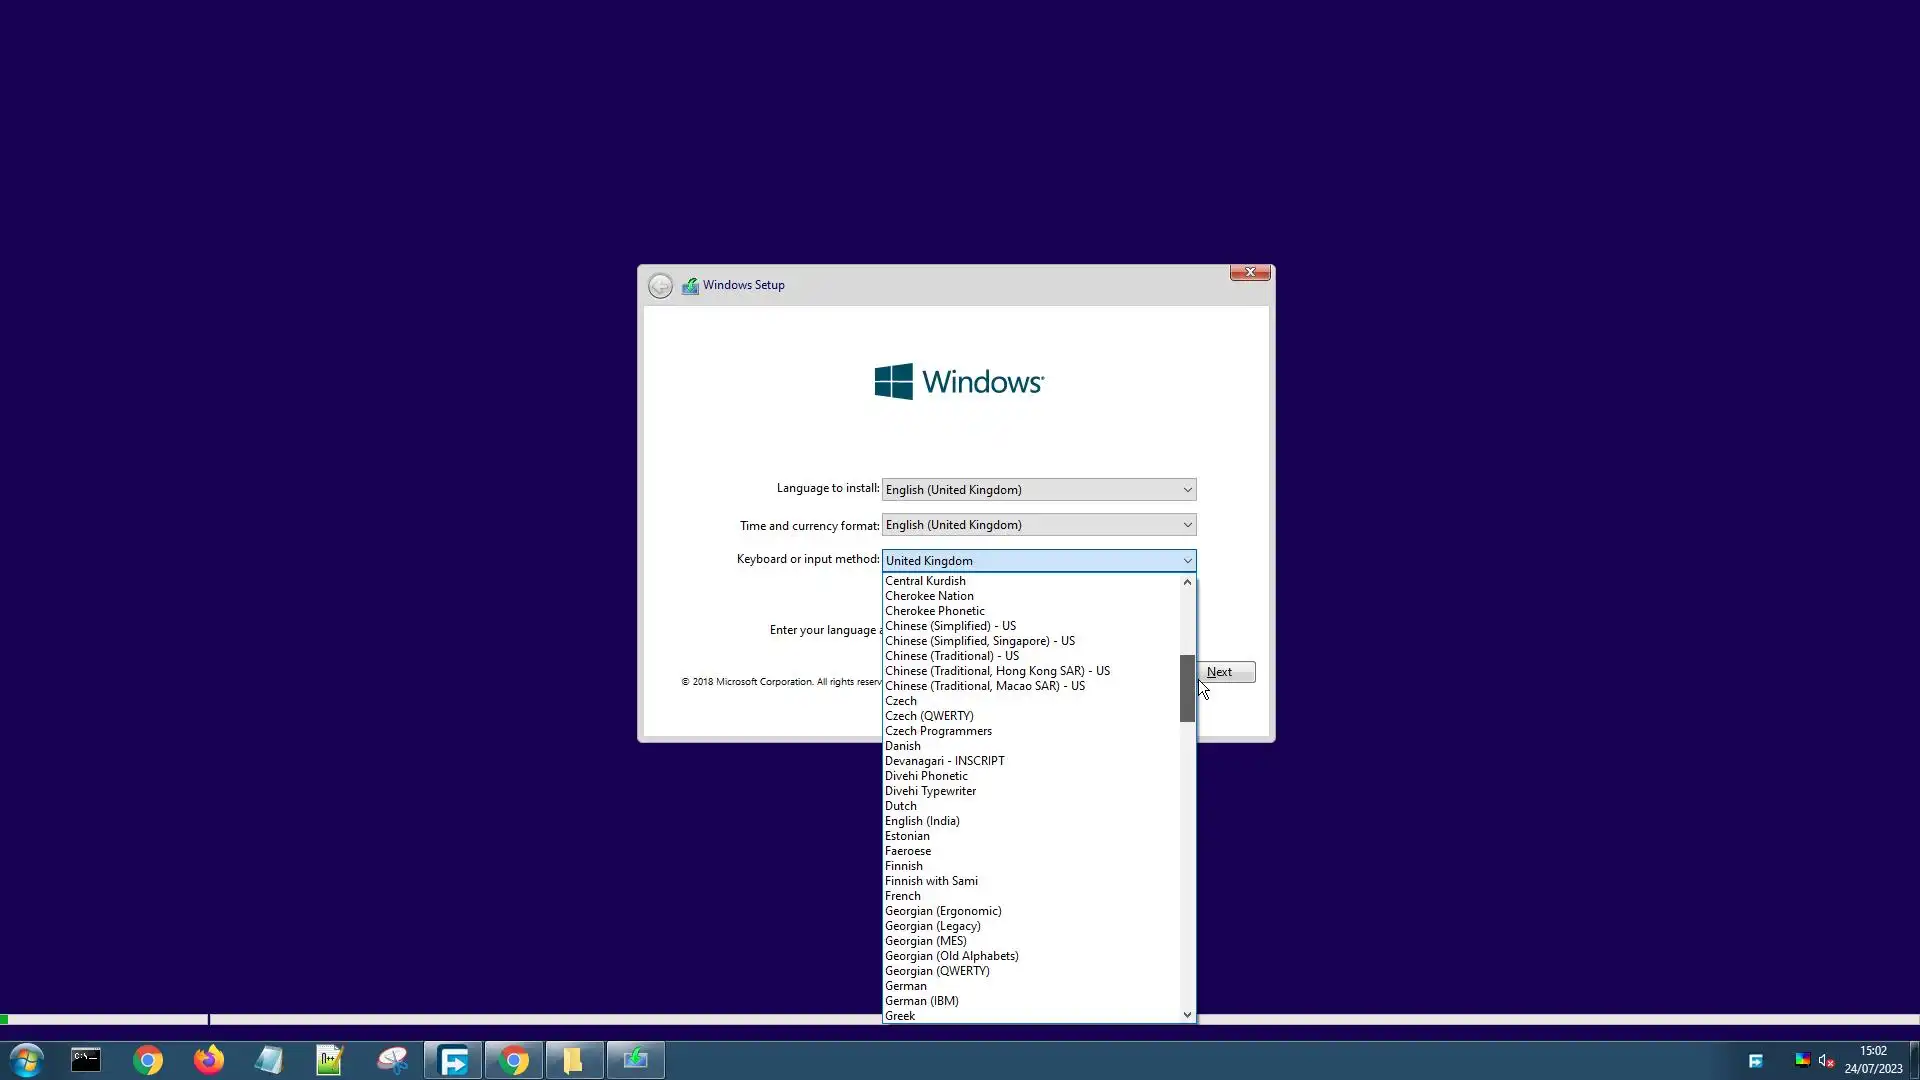Click the keyboard list scroll down arrow
This screenshot has height=1080, width=1920.
click(x=1187, y=1015)
